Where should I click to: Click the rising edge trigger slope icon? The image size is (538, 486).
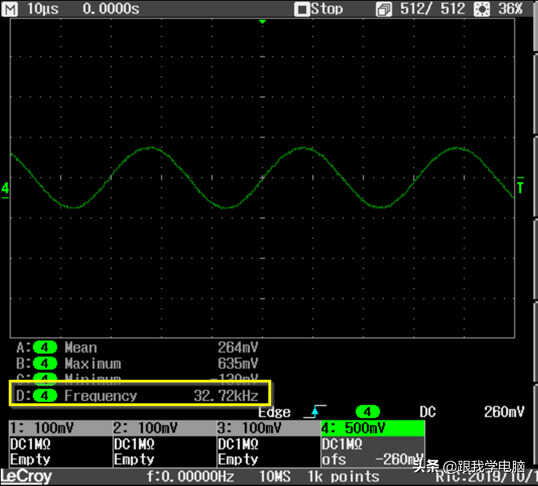[315, 412]
